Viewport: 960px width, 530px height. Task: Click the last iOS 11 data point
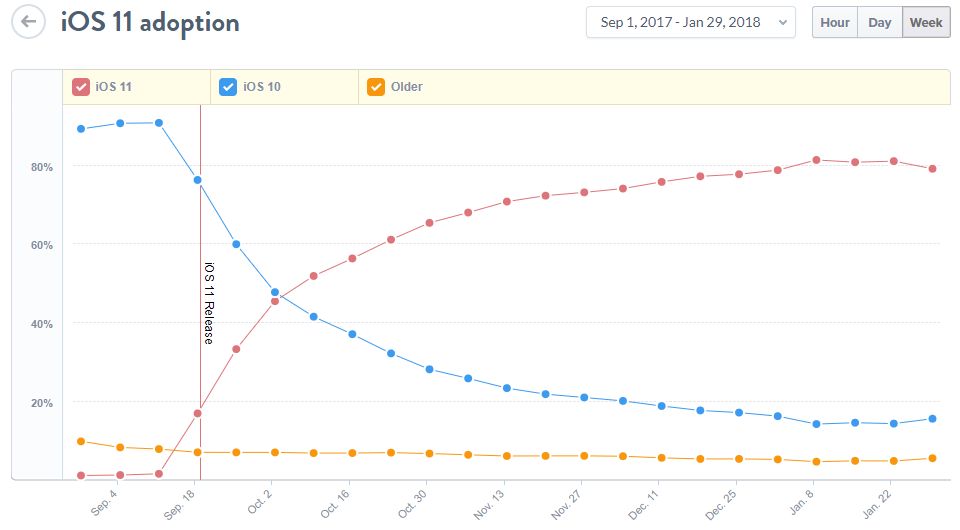pyautogui.click(x=932, y=168)
